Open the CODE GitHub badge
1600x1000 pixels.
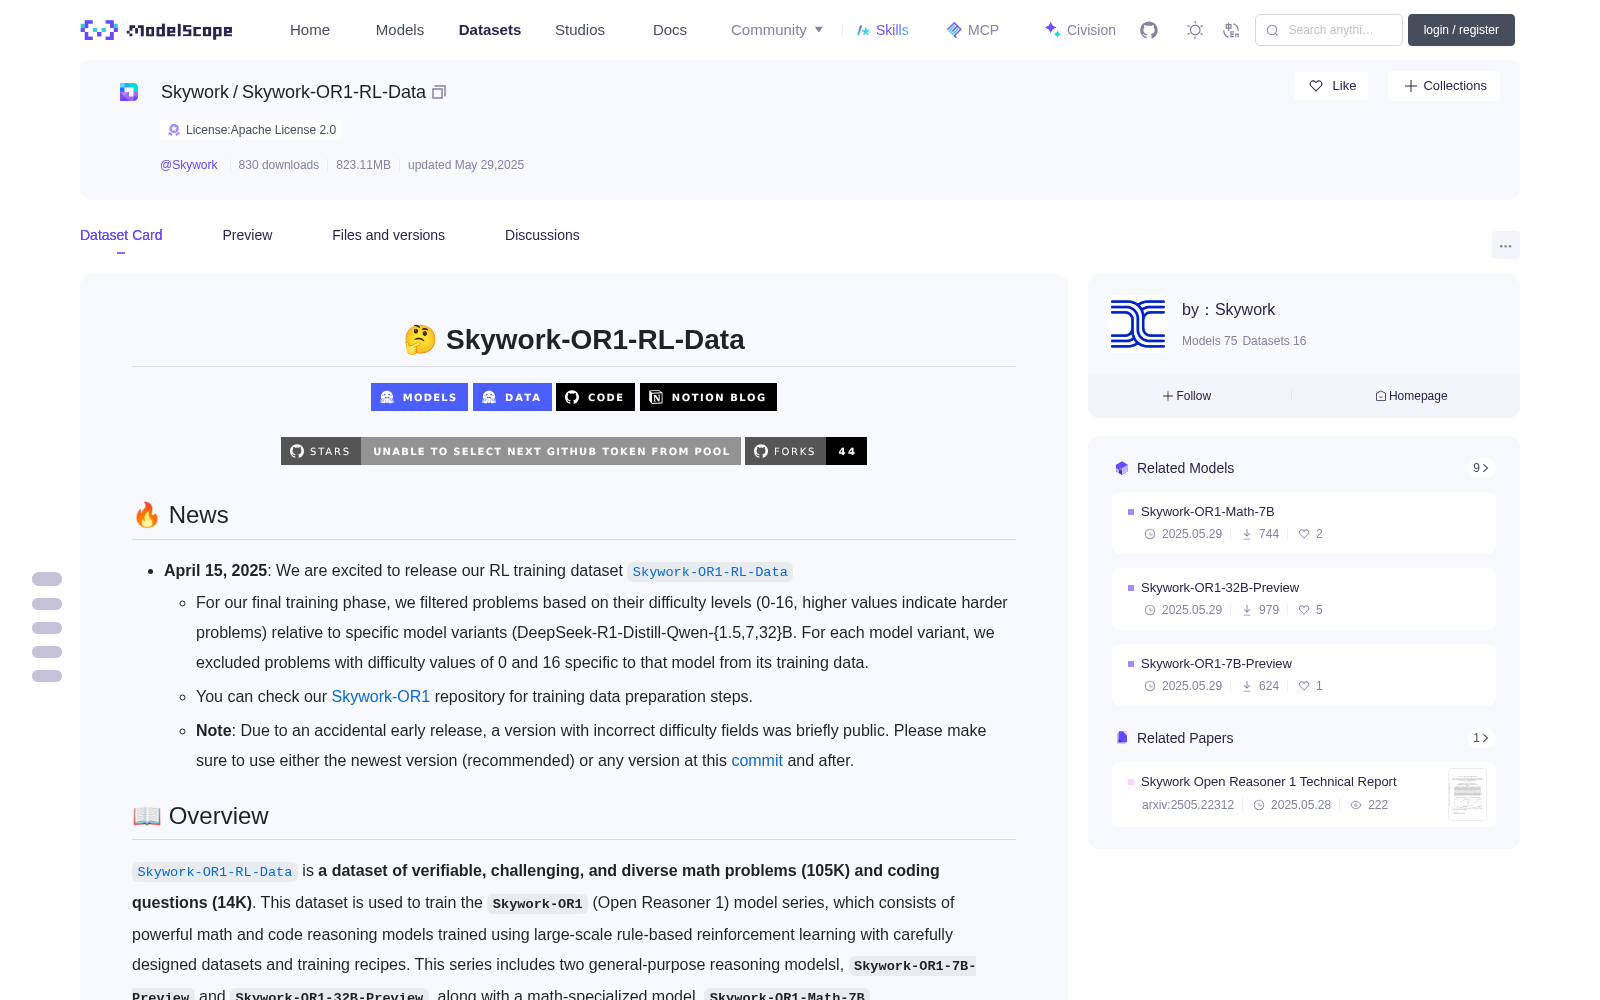pyautogui.click(x=596, y=397)
